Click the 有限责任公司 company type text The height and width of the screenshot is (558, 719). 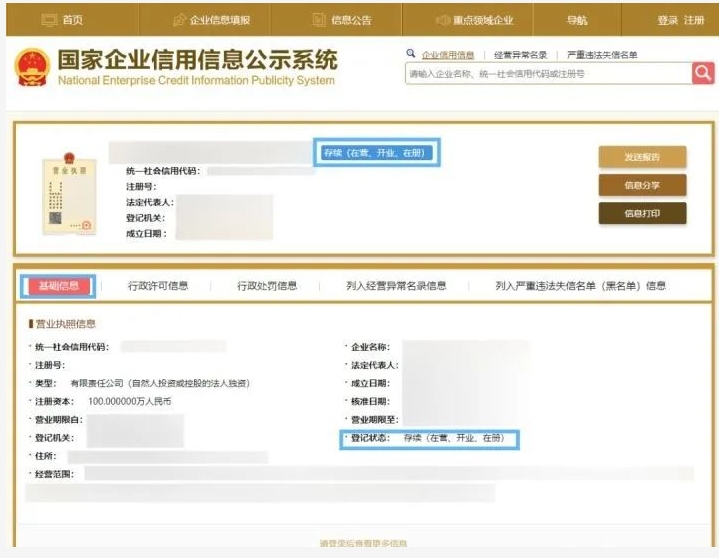pos(160,383)
